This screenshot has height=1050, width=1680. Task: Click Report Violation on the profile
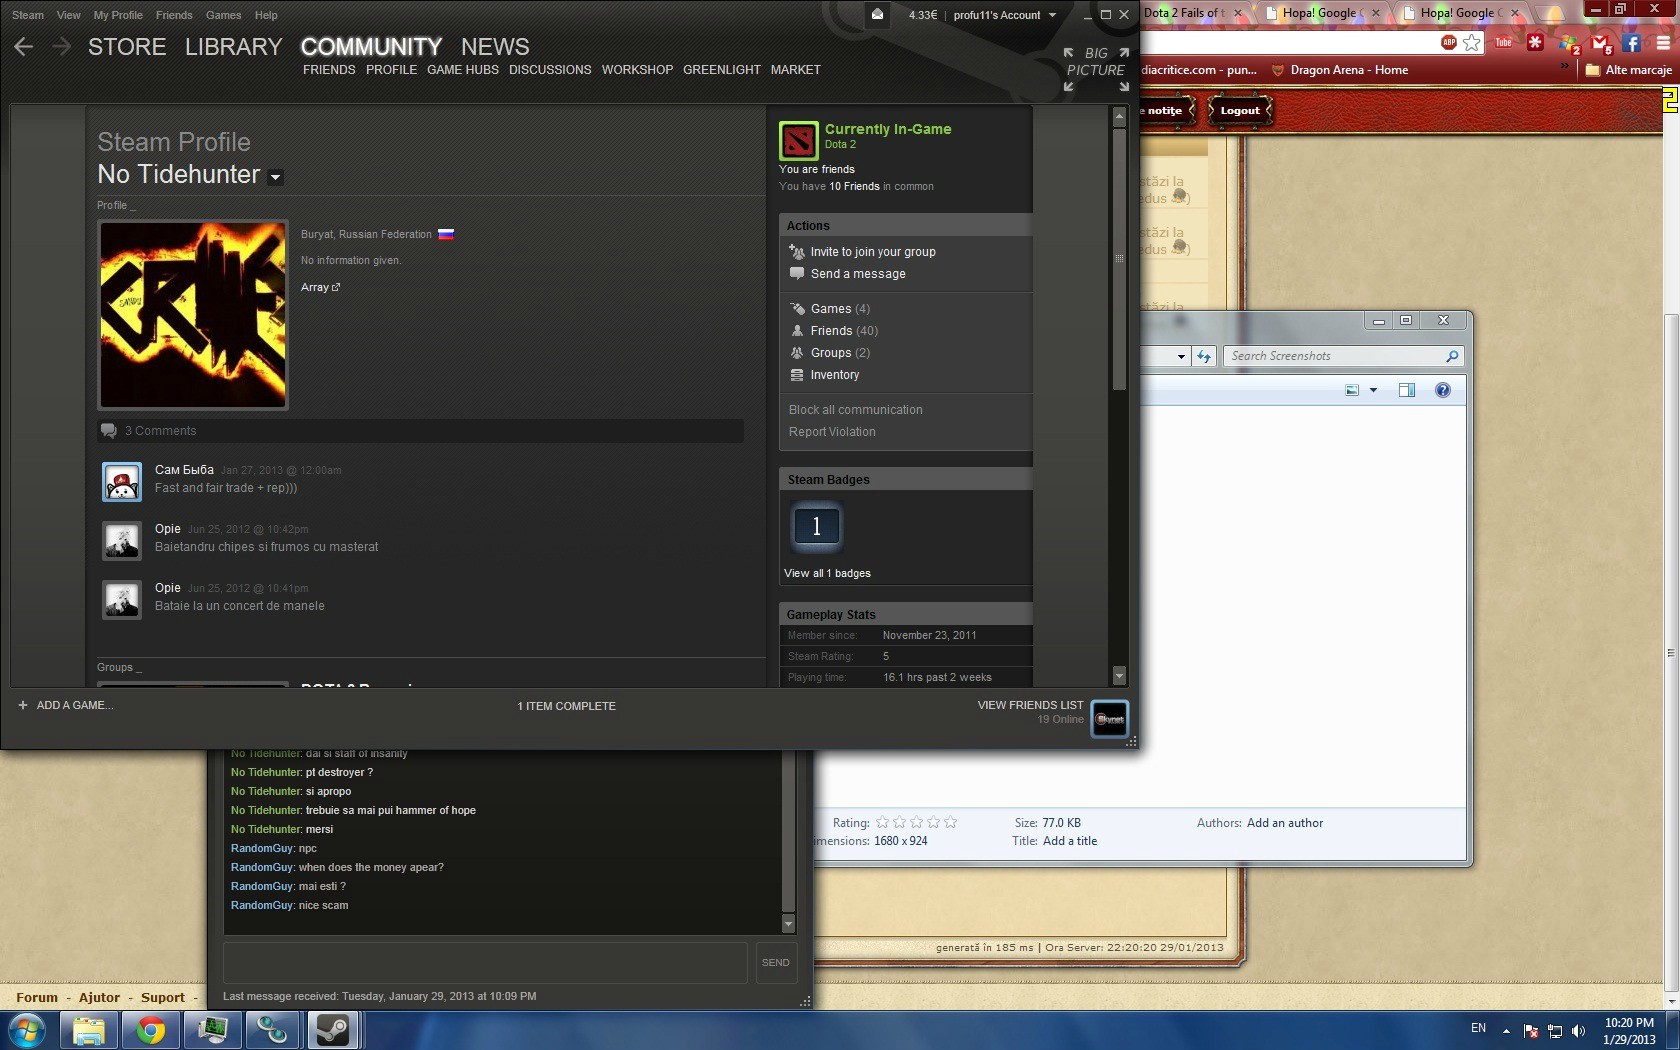[x=832, y=432]
